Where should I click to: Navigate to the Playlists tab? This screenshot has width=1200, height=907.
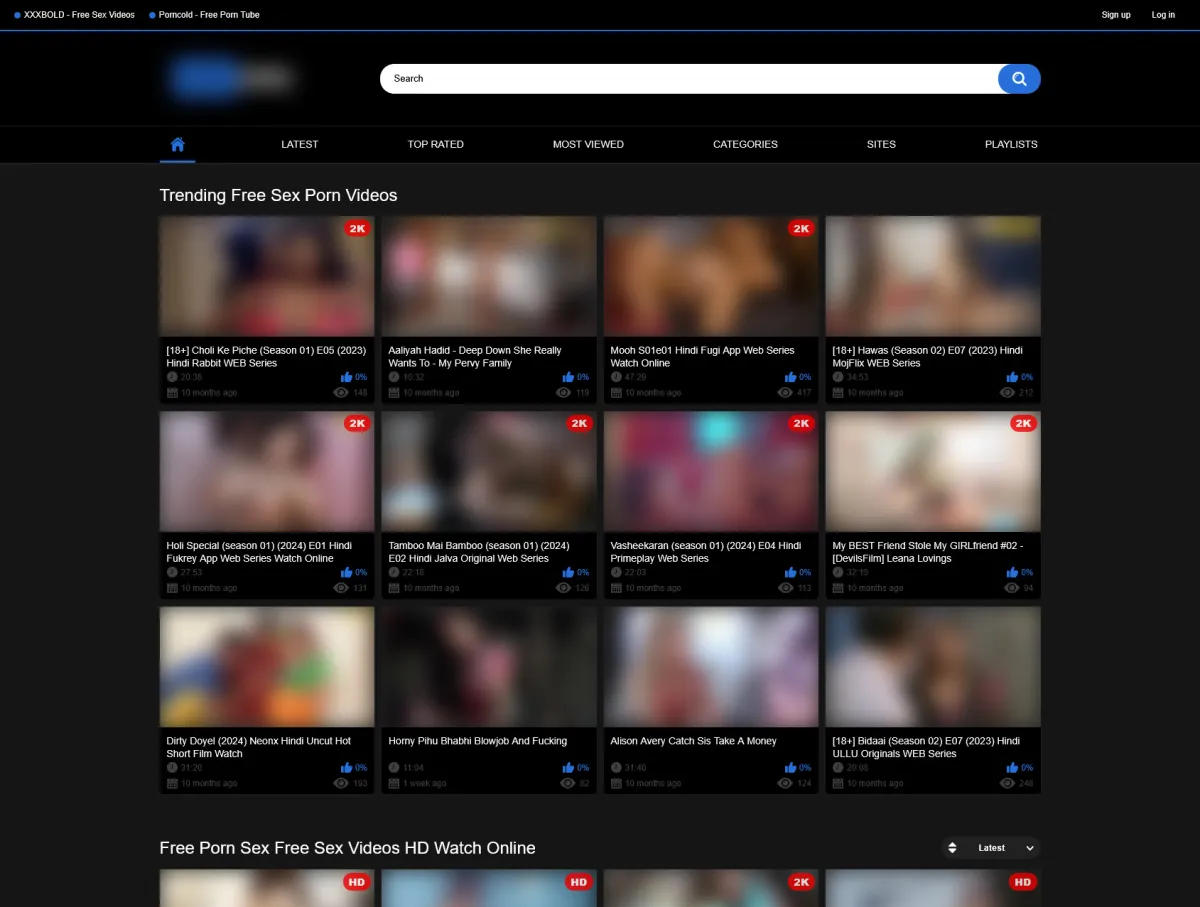click(1011, 144)
